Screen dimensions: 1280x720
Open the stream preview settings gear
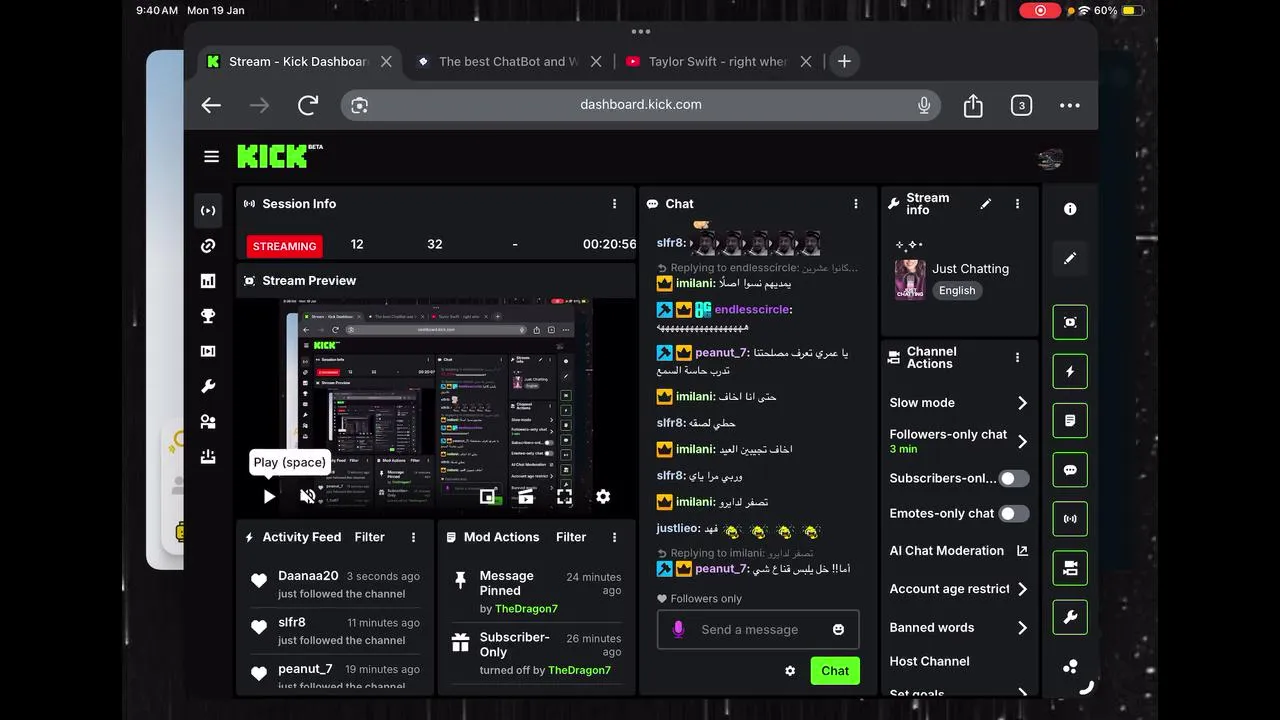[603, 496]
